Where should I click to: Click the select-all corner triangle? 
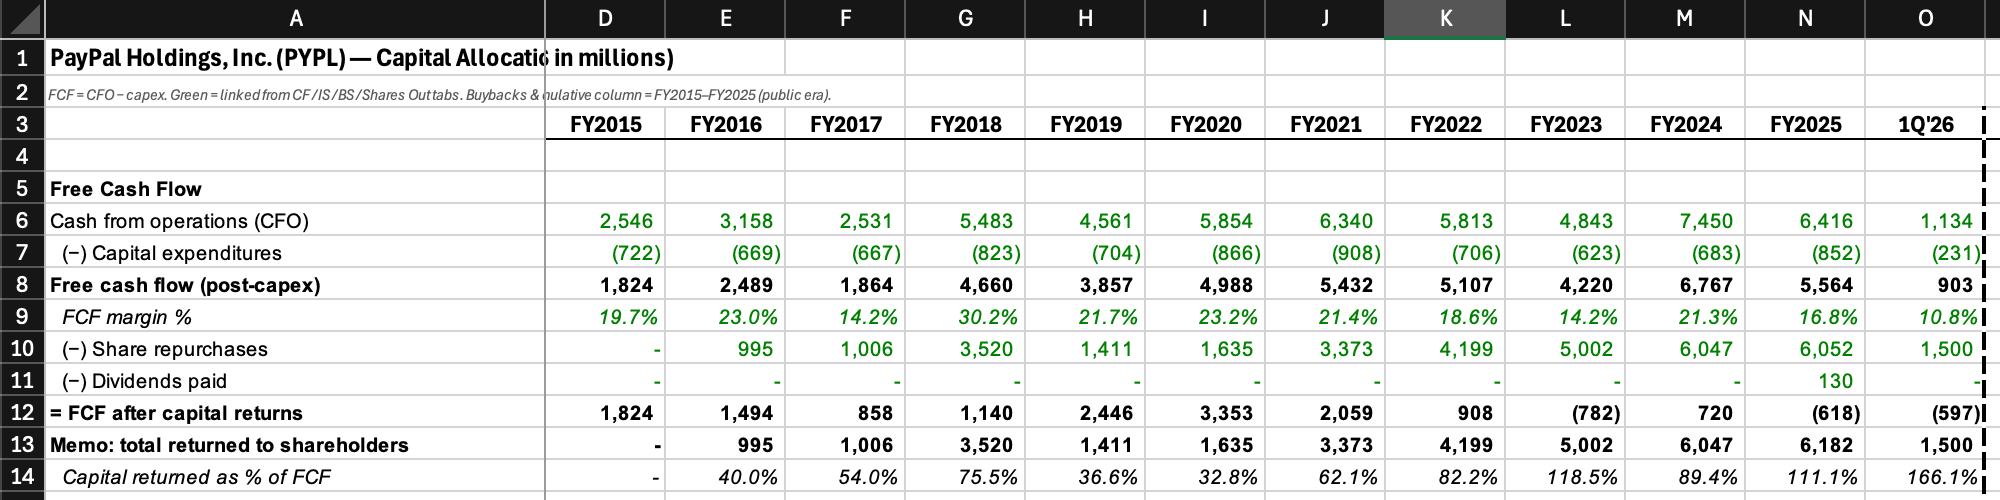point(22,18)
